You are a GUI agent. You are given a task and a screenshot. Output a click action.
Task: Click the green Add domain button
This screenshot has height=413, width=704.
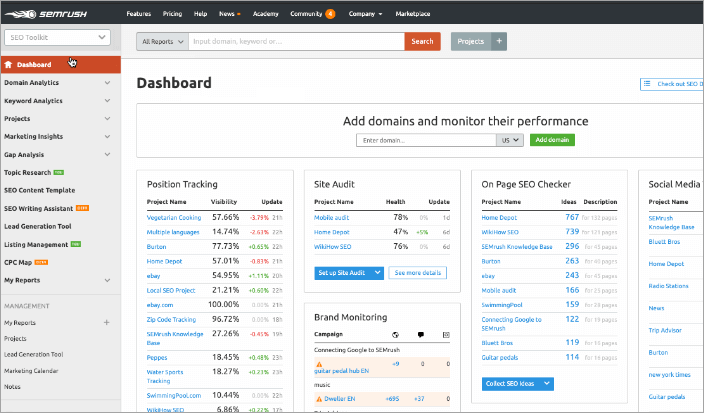(x=552, y=140)
